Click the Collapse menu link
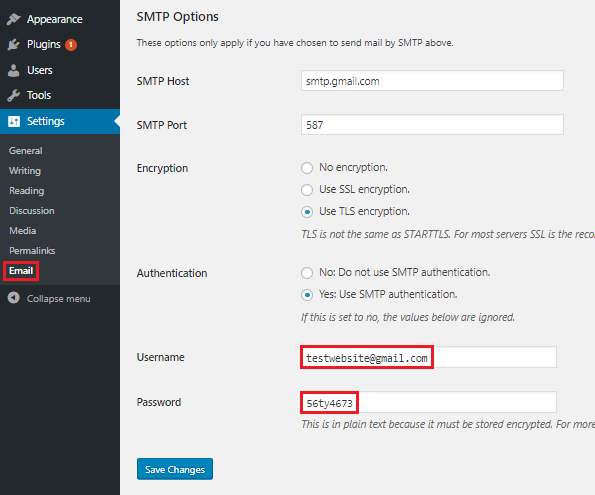 pos(58,299)
